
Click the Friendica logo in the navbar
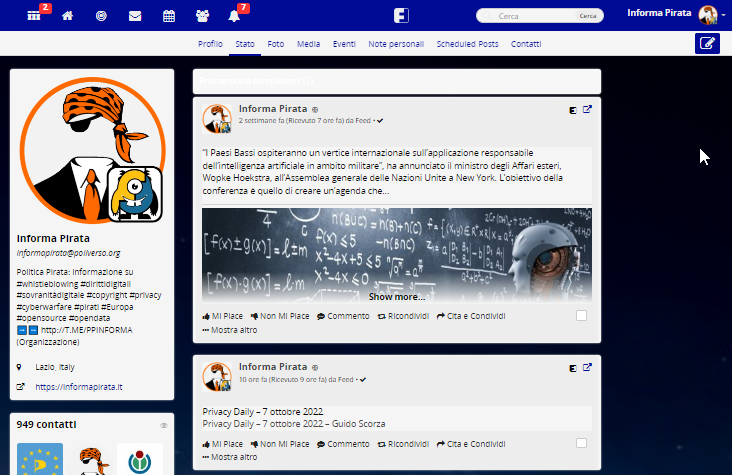[x=401, y=15]
